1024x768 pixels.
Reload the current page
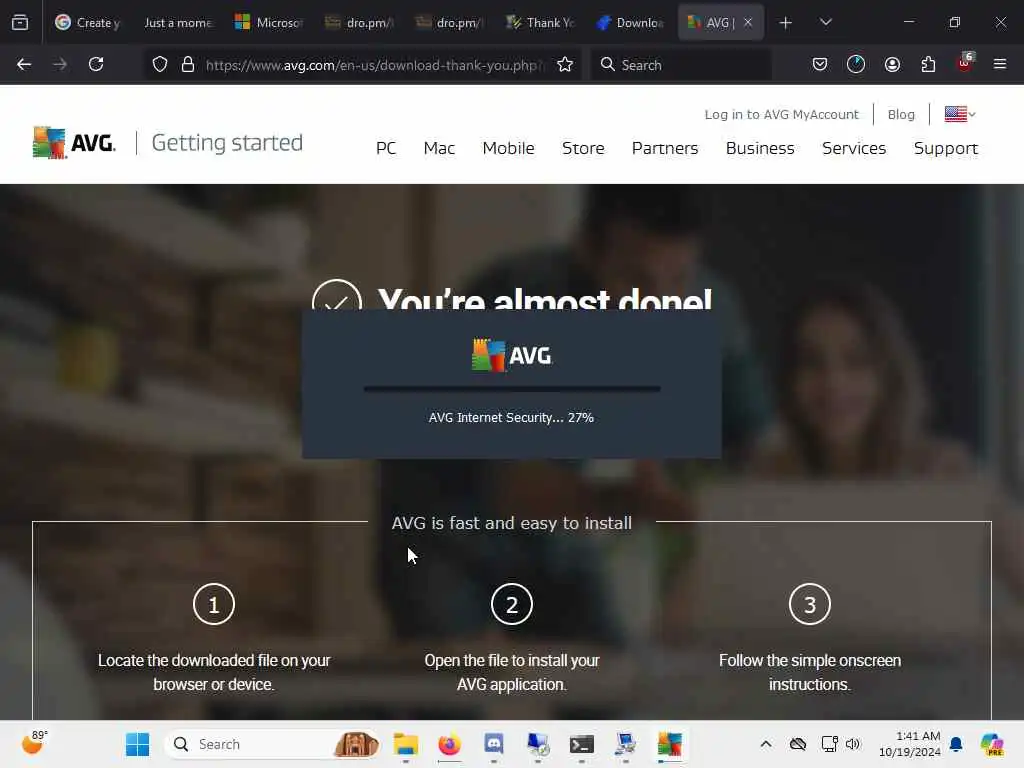pos(96,64)
